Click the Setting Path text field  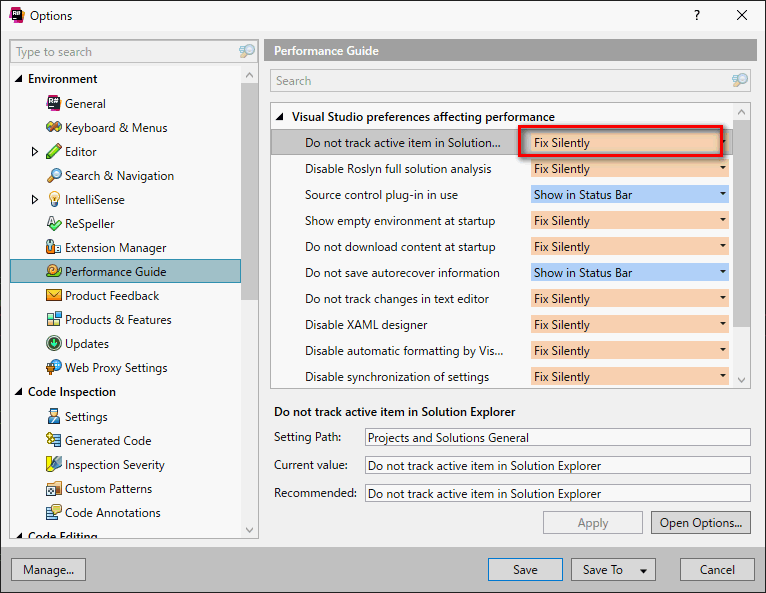(557, 437)
